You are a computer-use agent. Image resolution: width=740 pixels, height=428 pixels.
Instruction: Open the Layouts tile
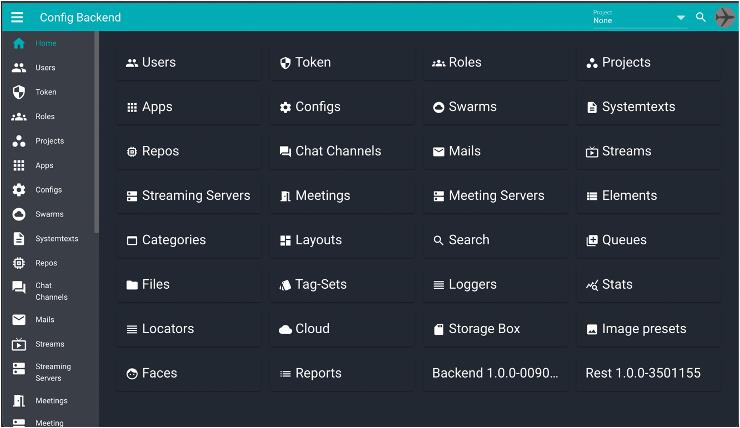342,240
